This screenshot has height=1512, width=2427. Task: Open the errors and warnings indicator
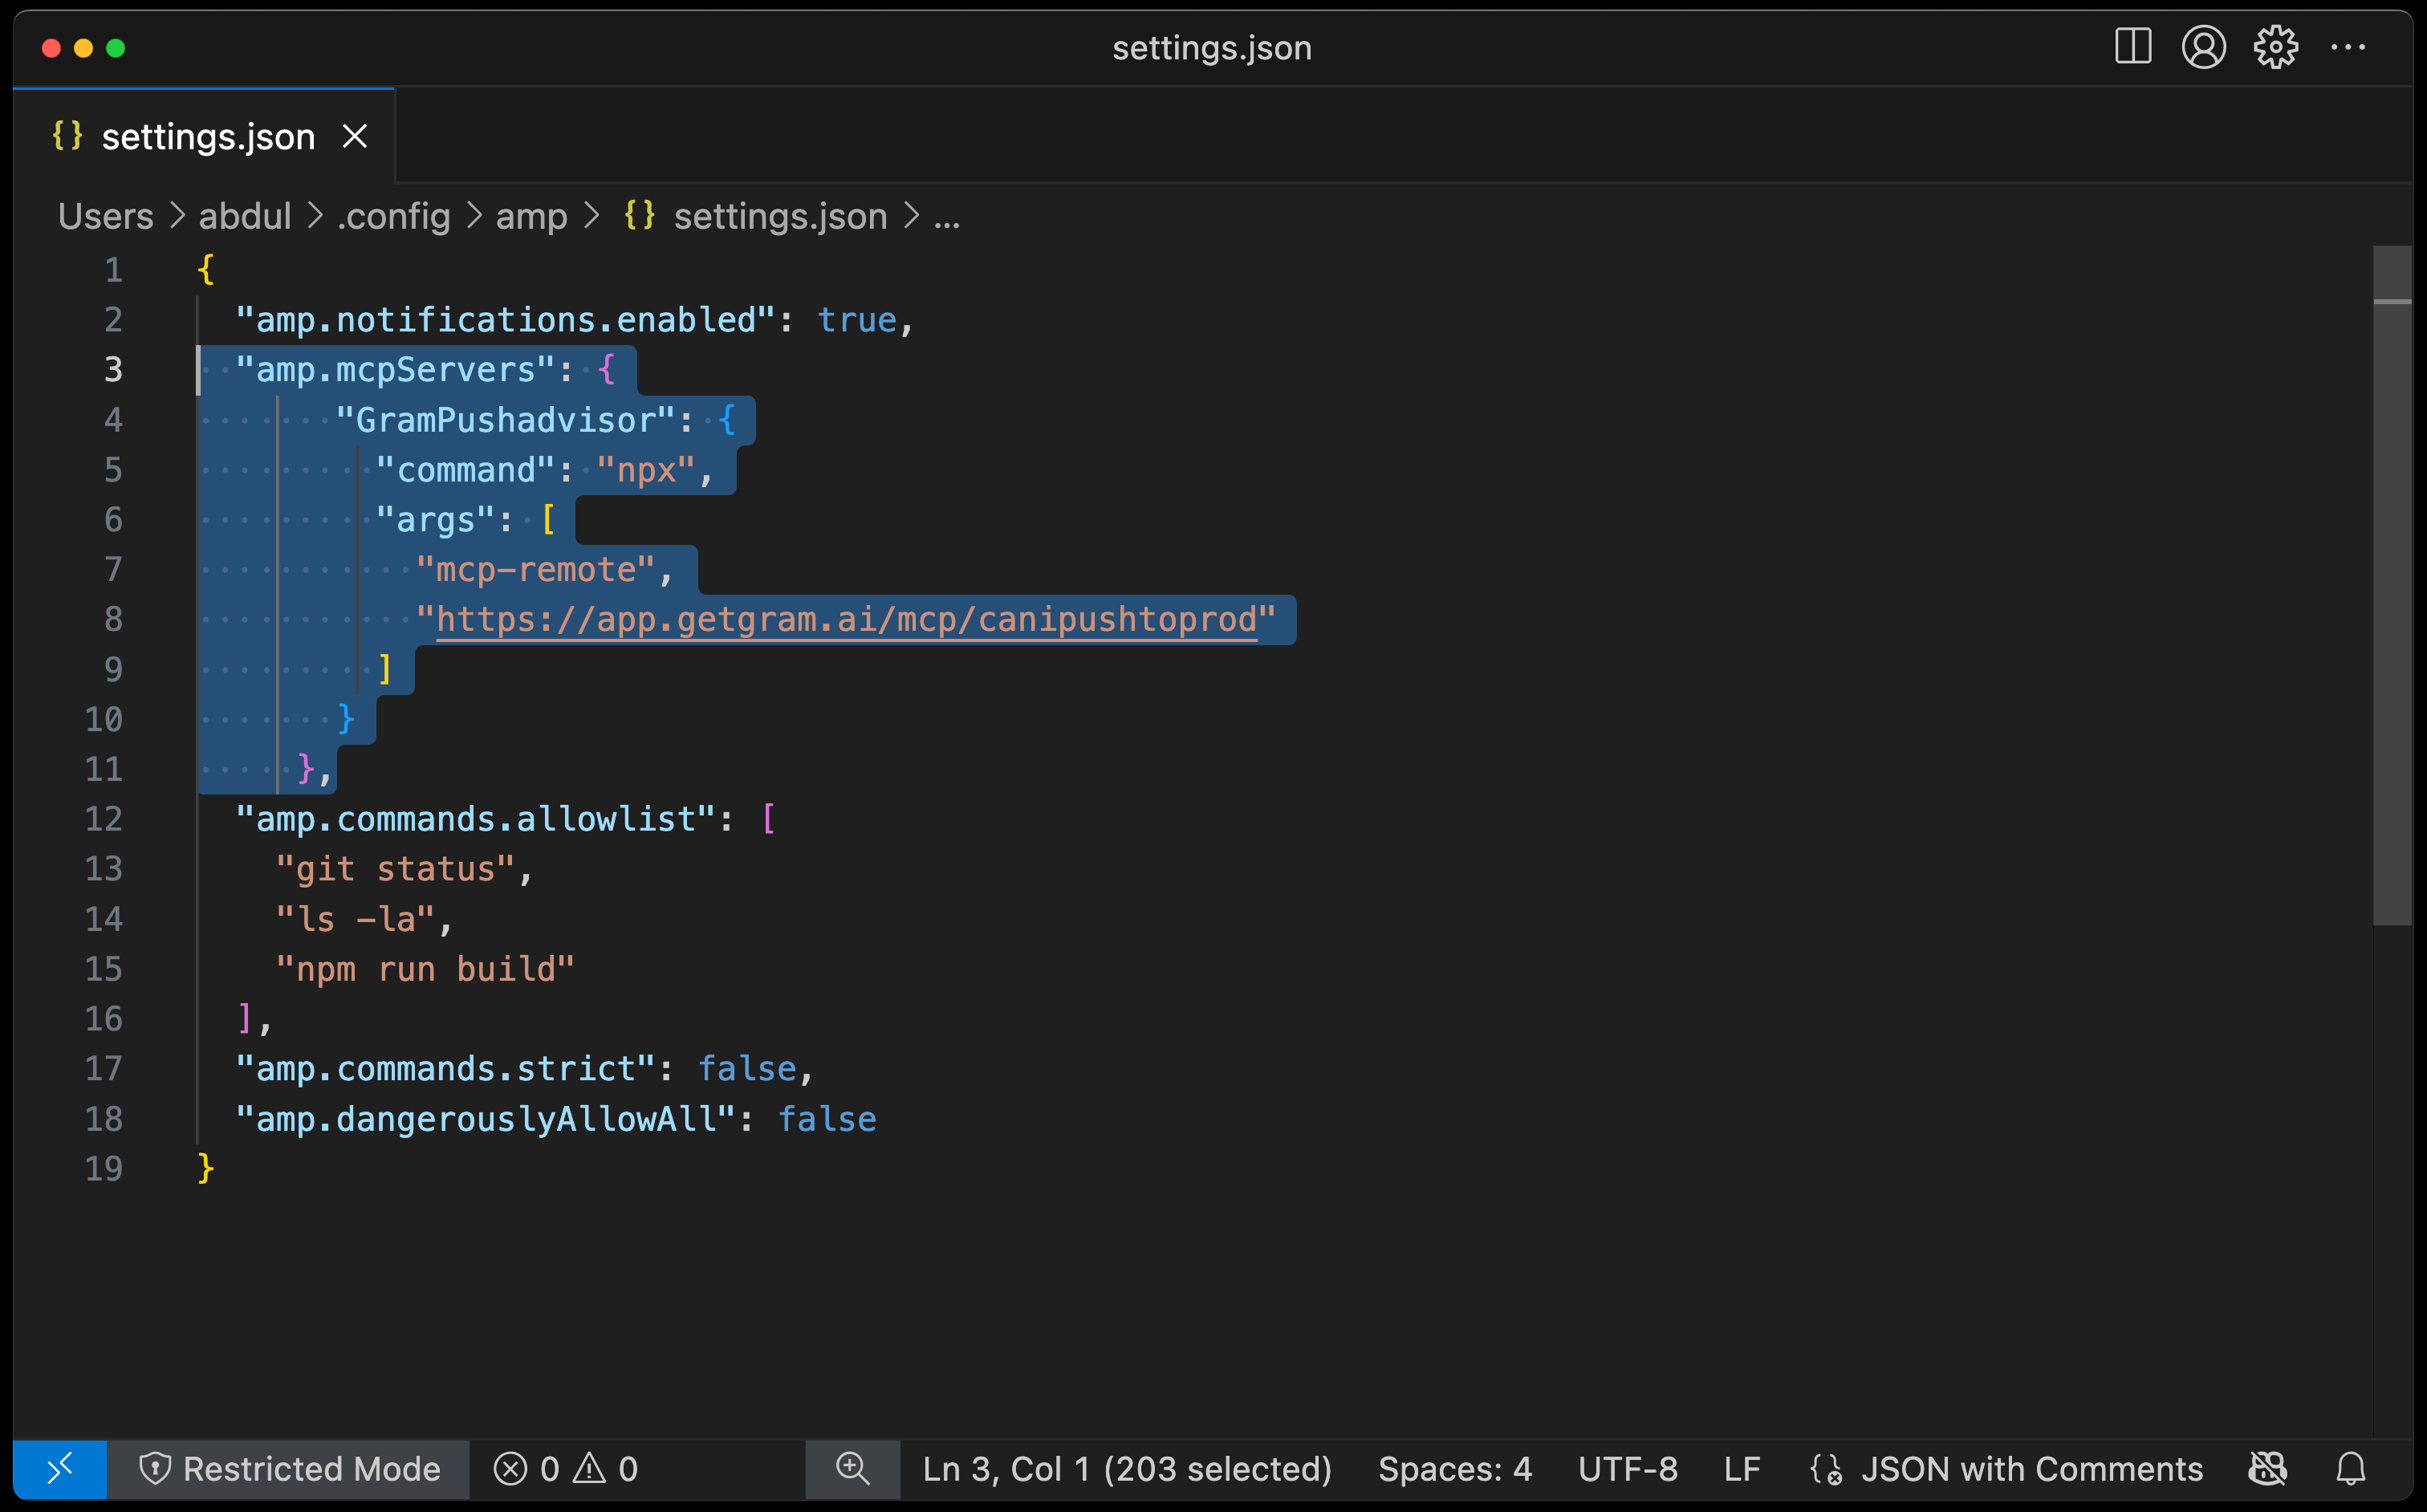(565, 1468)
